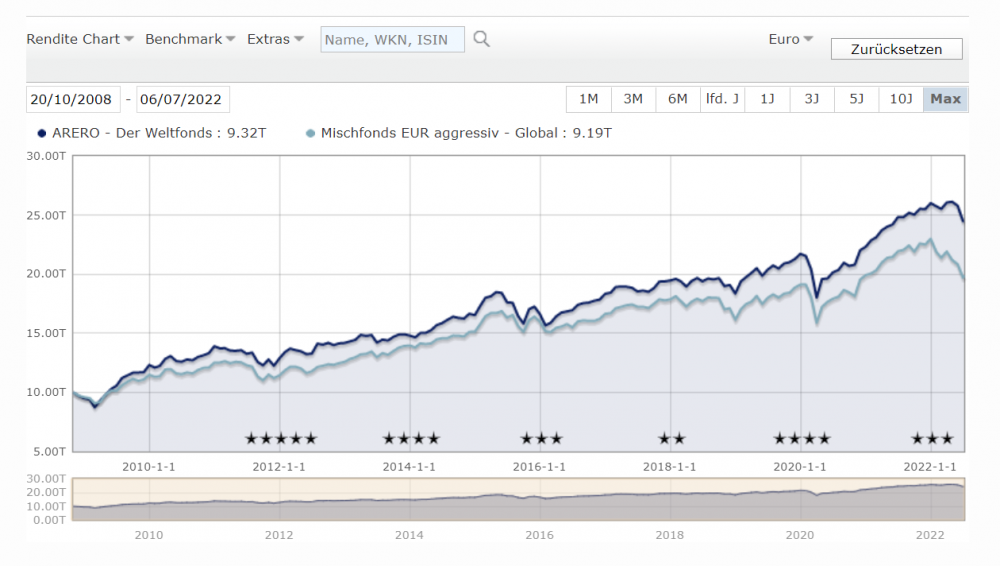Click the three-star rating near 2022
1000x566 pixels.
click(932, 439)
